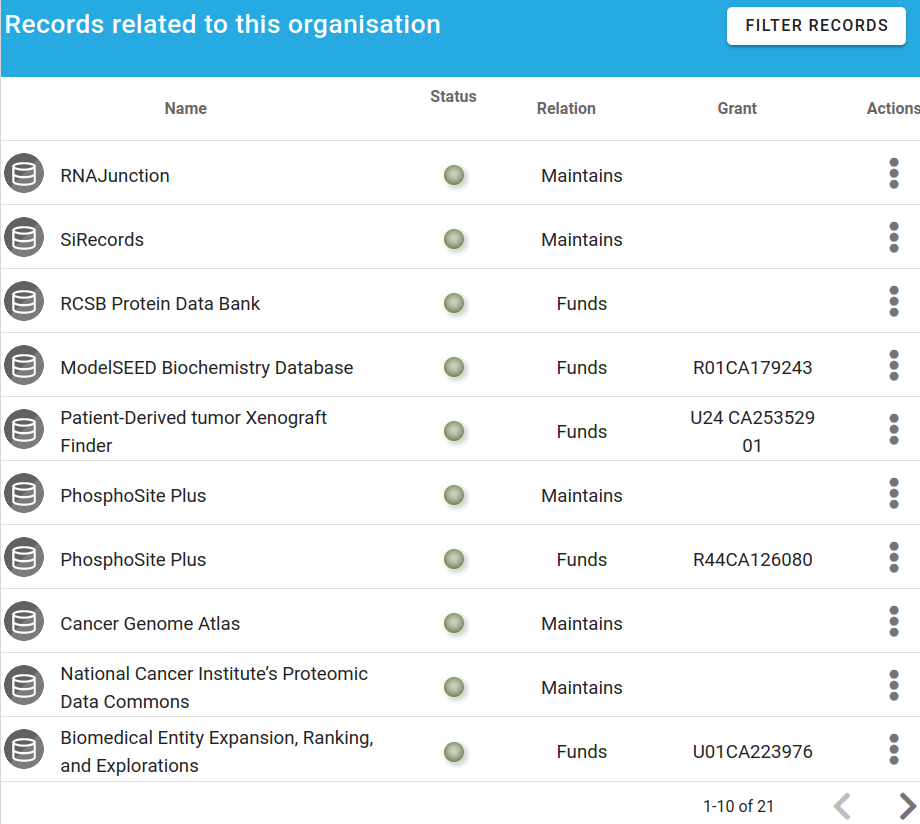Viewport: 920px width, 824px height.
Task: Click Maintains relation for RNAJunction
Action: pyautogui.click(x=581, y=175)
